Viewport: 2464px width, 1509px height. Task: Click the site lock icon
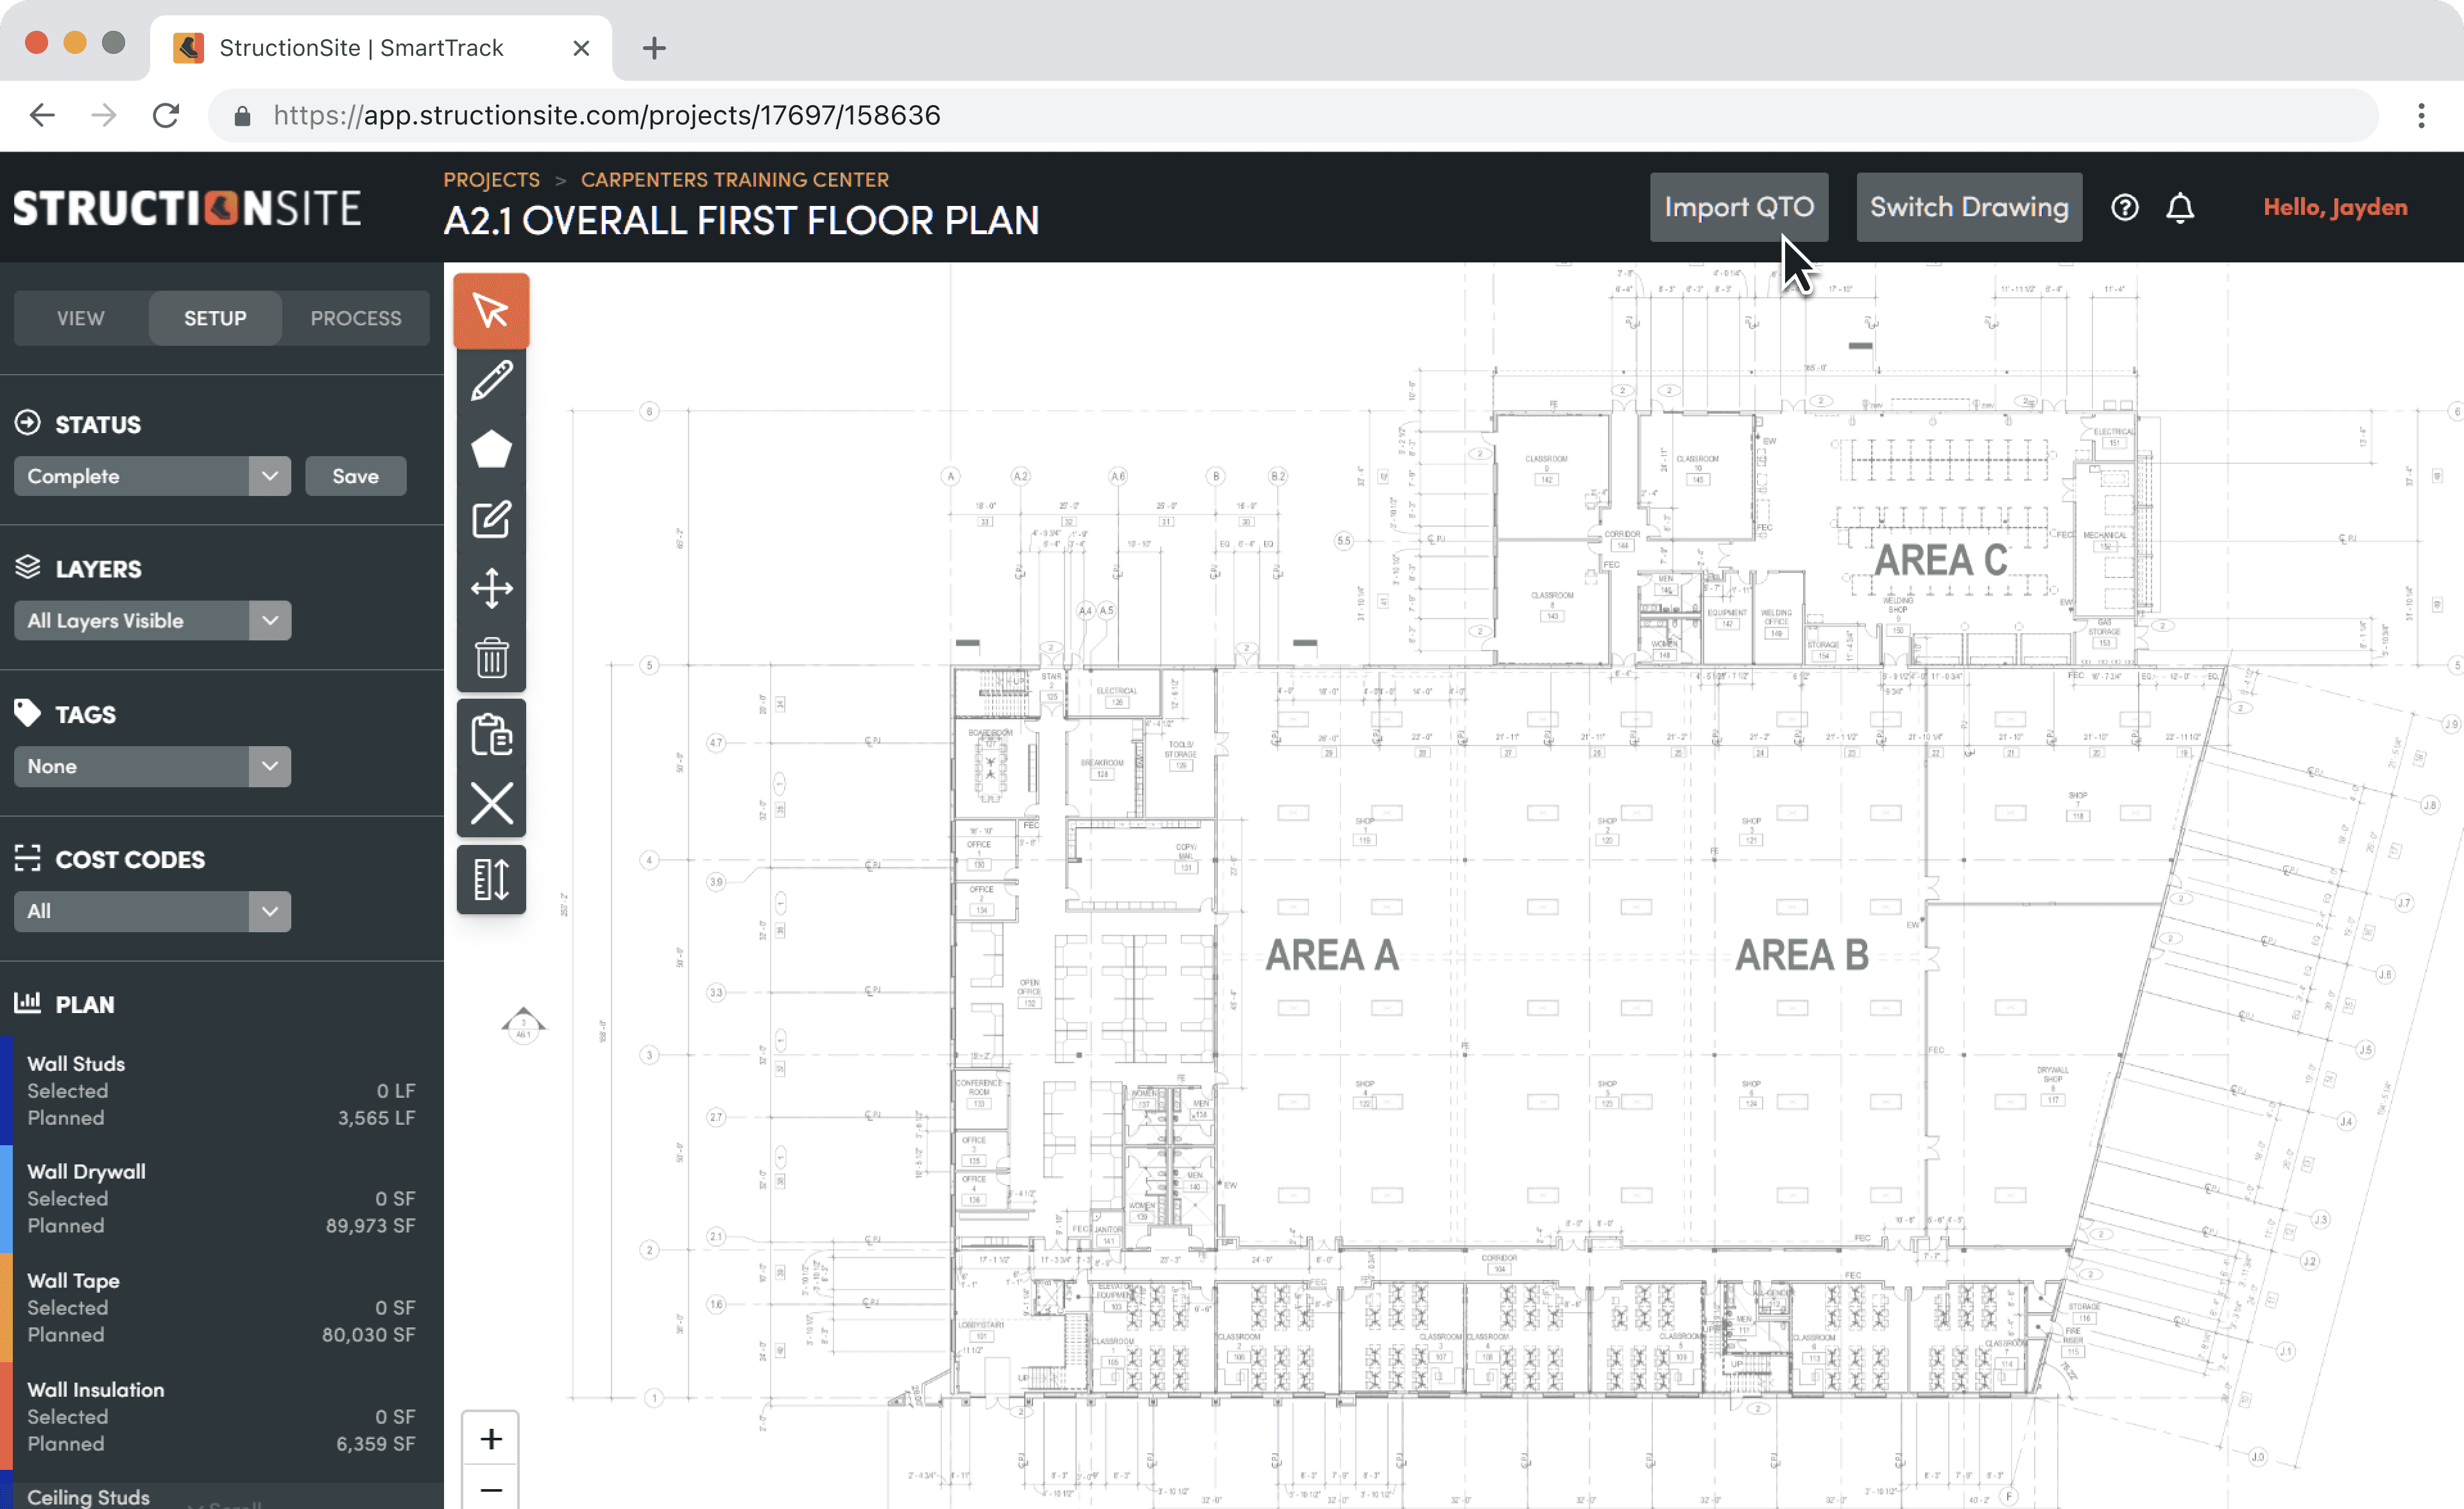242,116
